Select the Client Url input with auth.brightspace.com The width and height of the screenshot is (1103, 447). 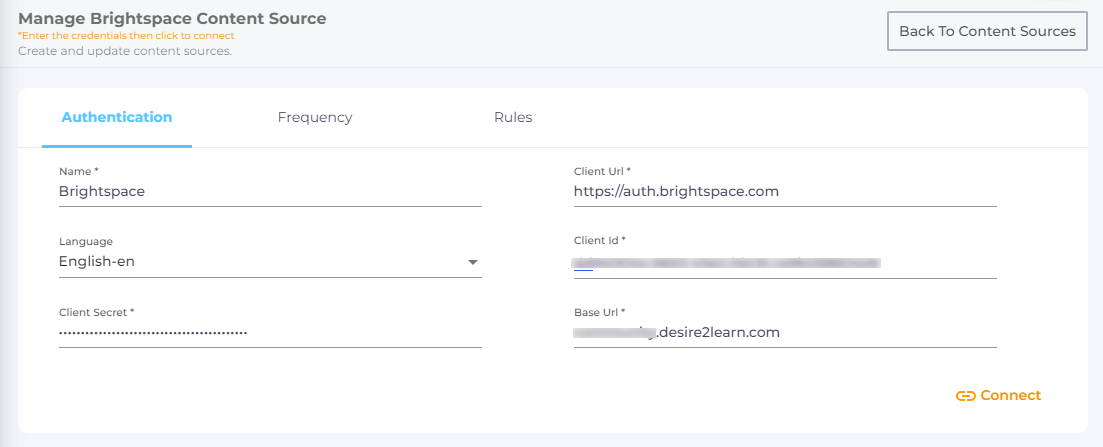coord(785,191)
